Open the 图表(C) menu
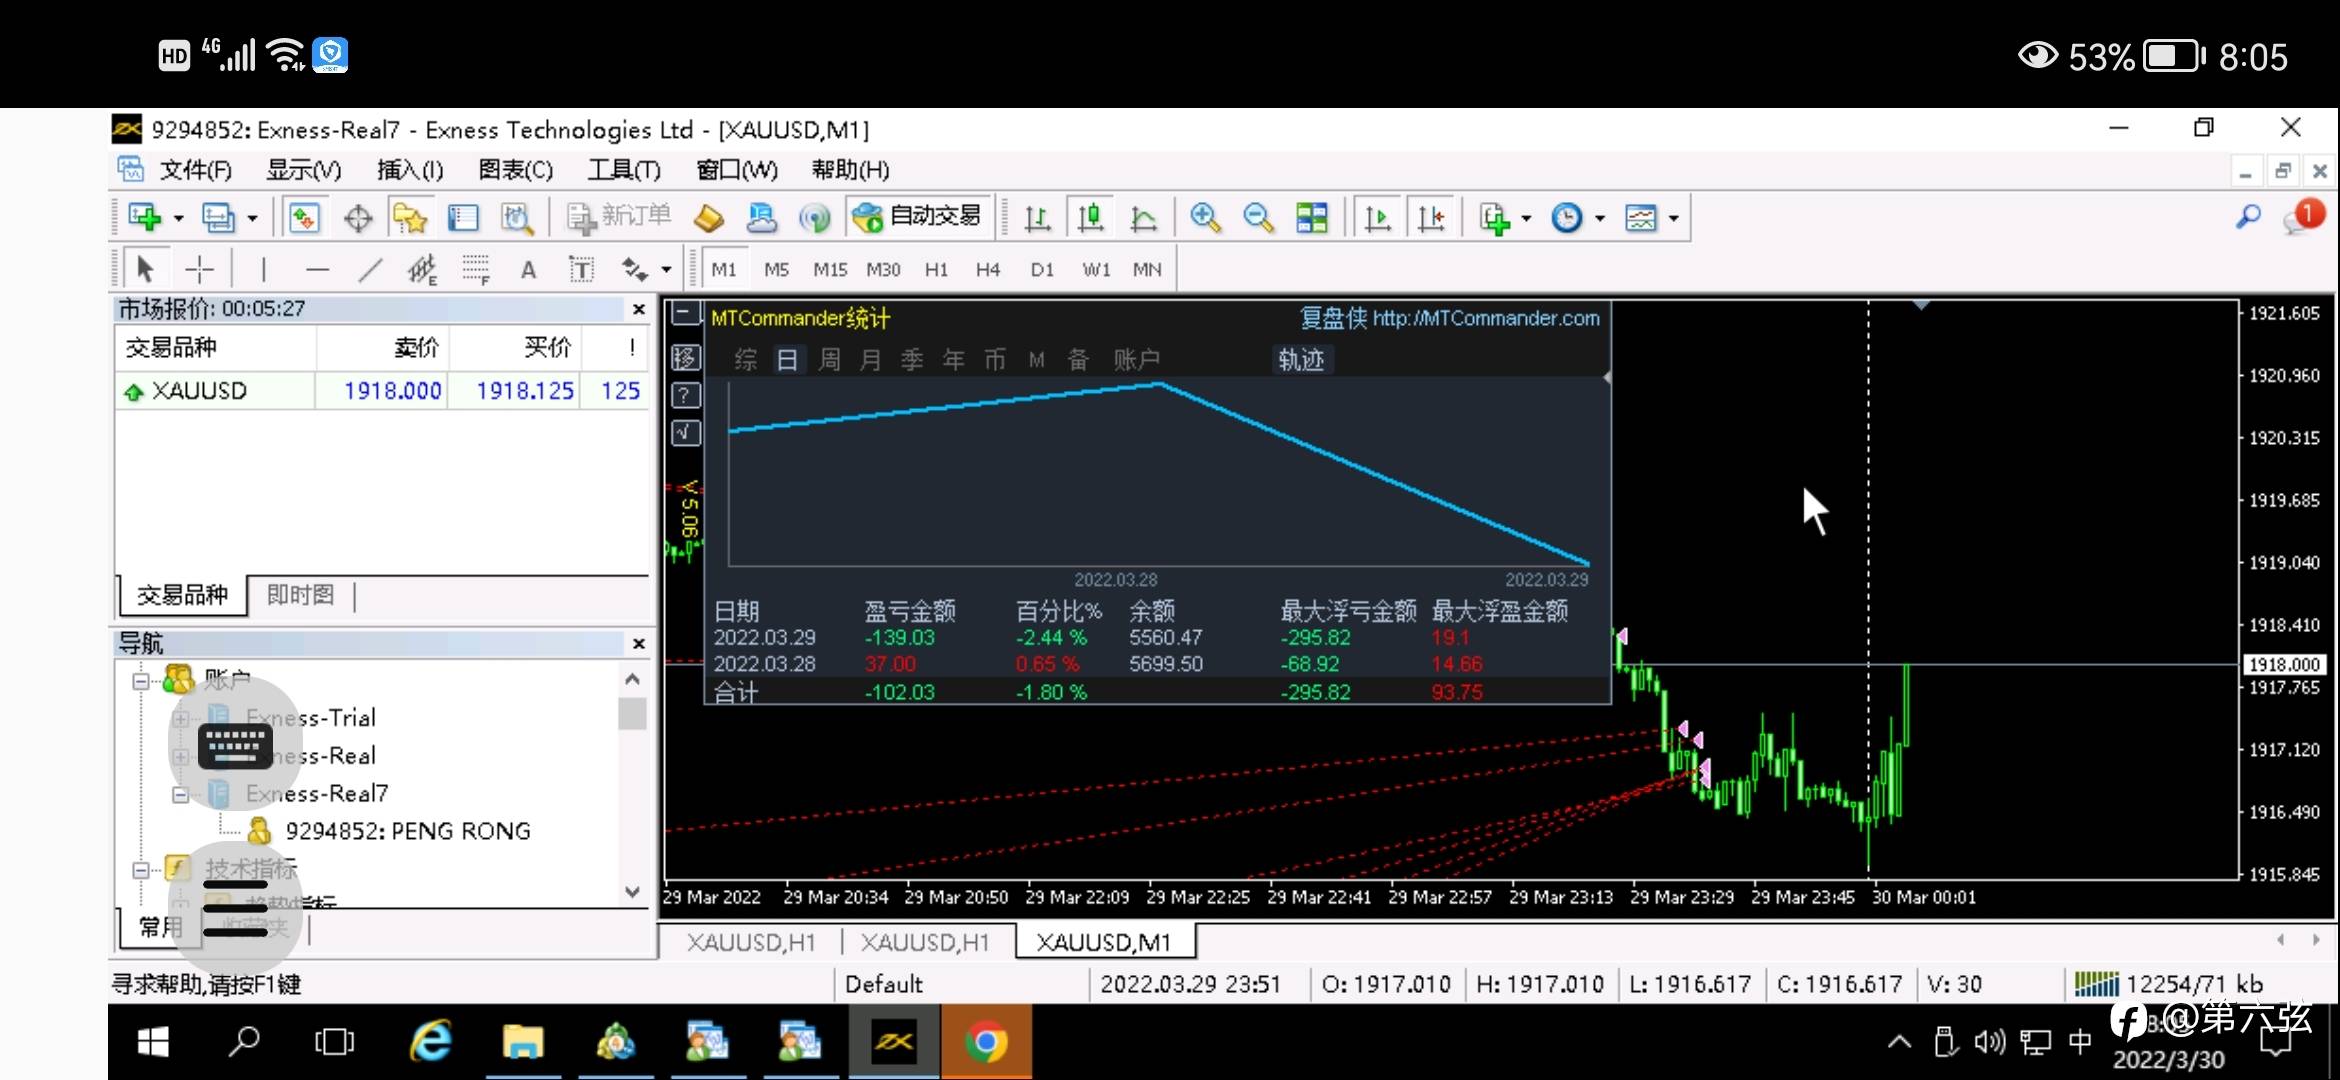This screenshot has height=1080, width=2340. (x=515, y=170)
